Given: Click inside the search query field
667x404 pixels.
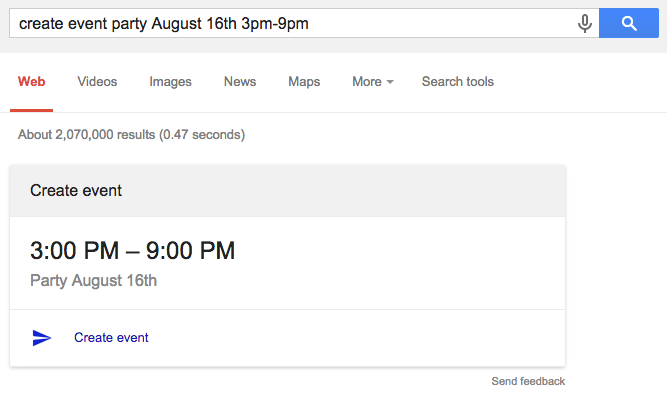Looking at the screenshot, I should [x=290, y=23].
